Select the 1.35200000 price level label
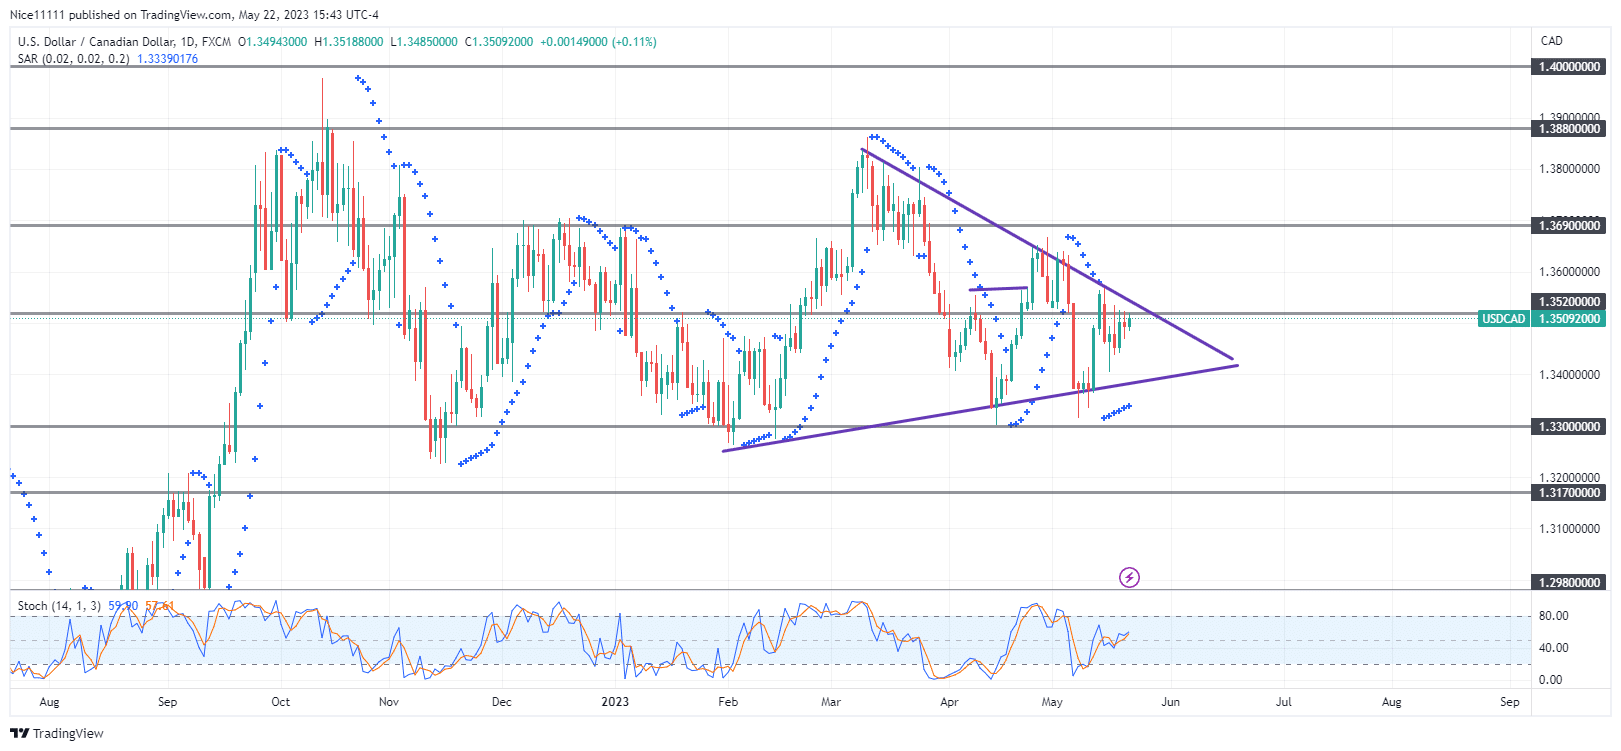Screen dimensions: 1621x751 click(x=1570, y=302)
